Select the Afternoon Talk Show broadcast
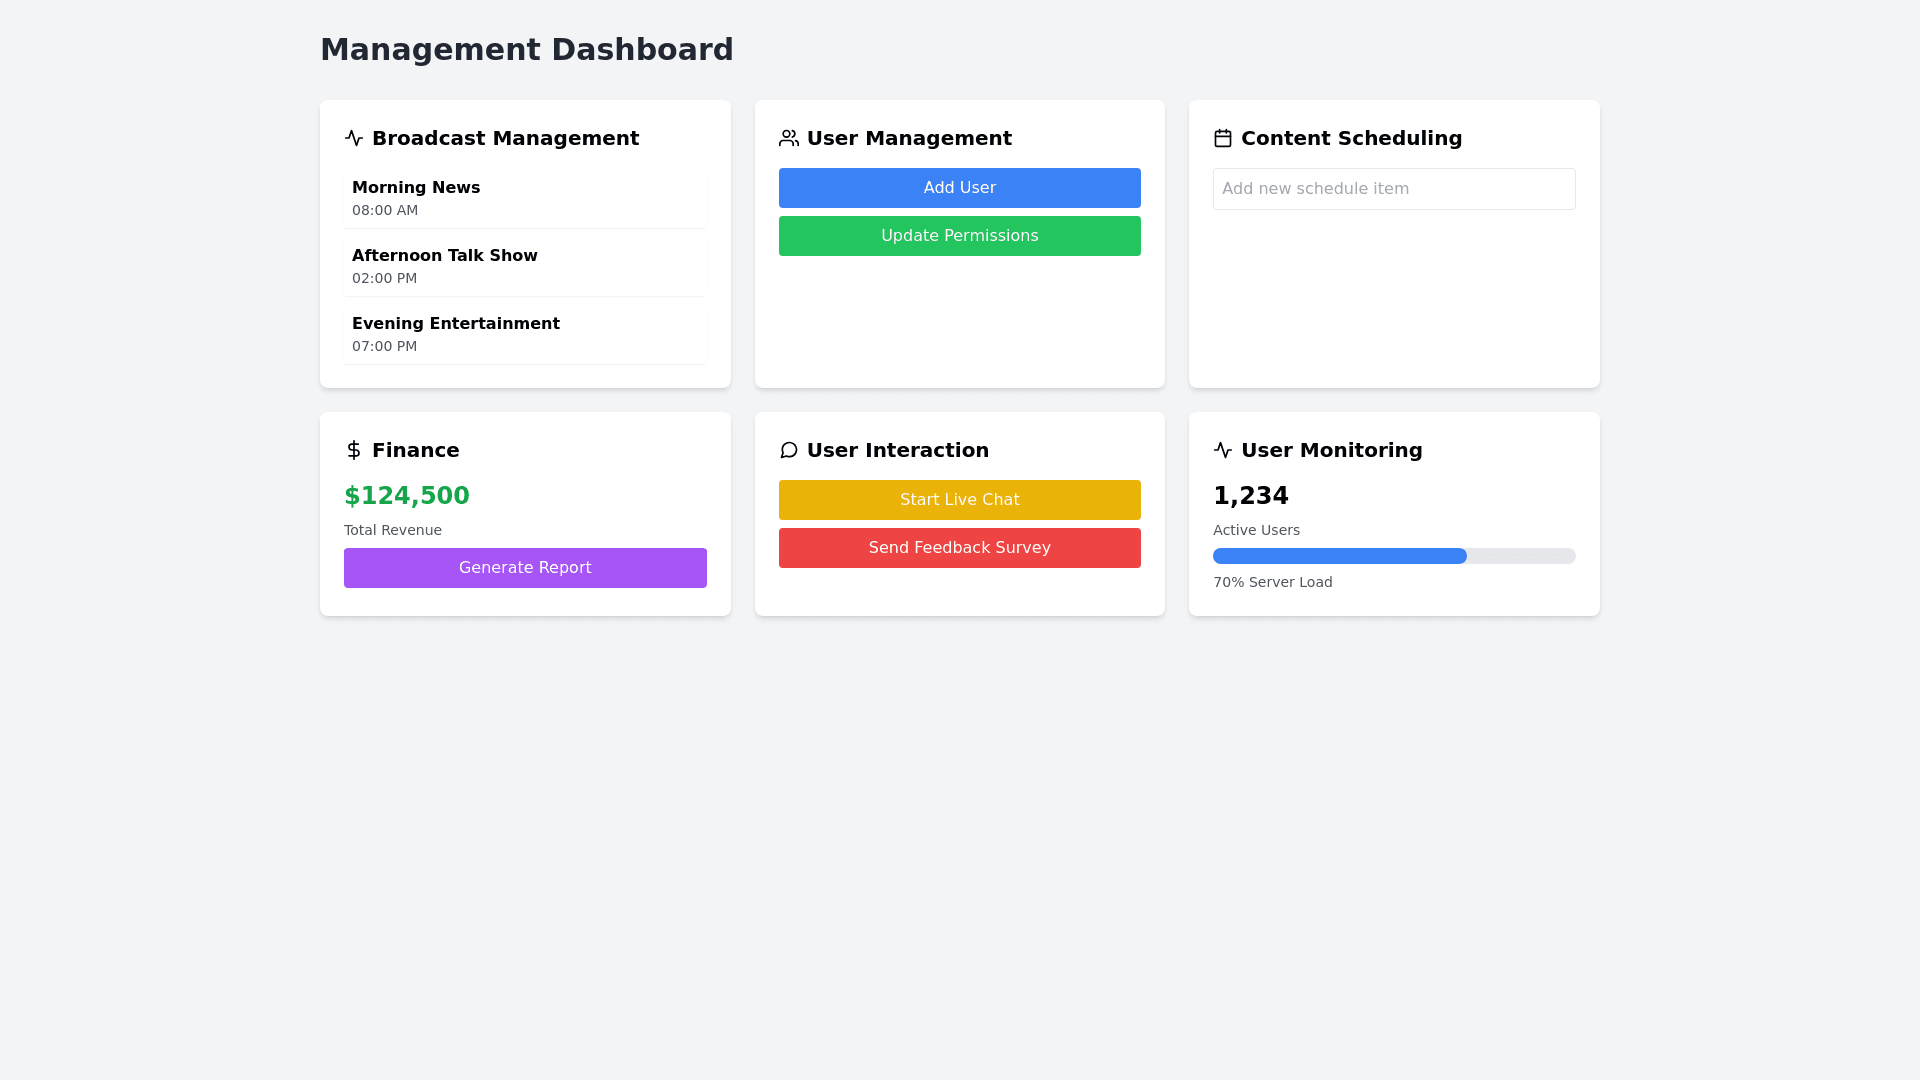The image size is (1920, 1080). [x=525, y=266]
